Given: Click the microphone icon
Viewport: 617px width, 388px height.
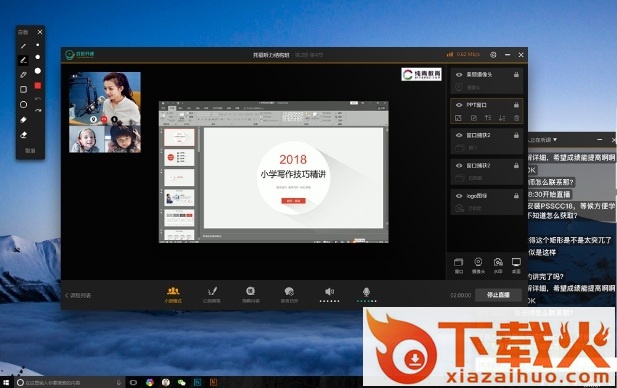Looking at the screenshot, I should tap(366, 291).
